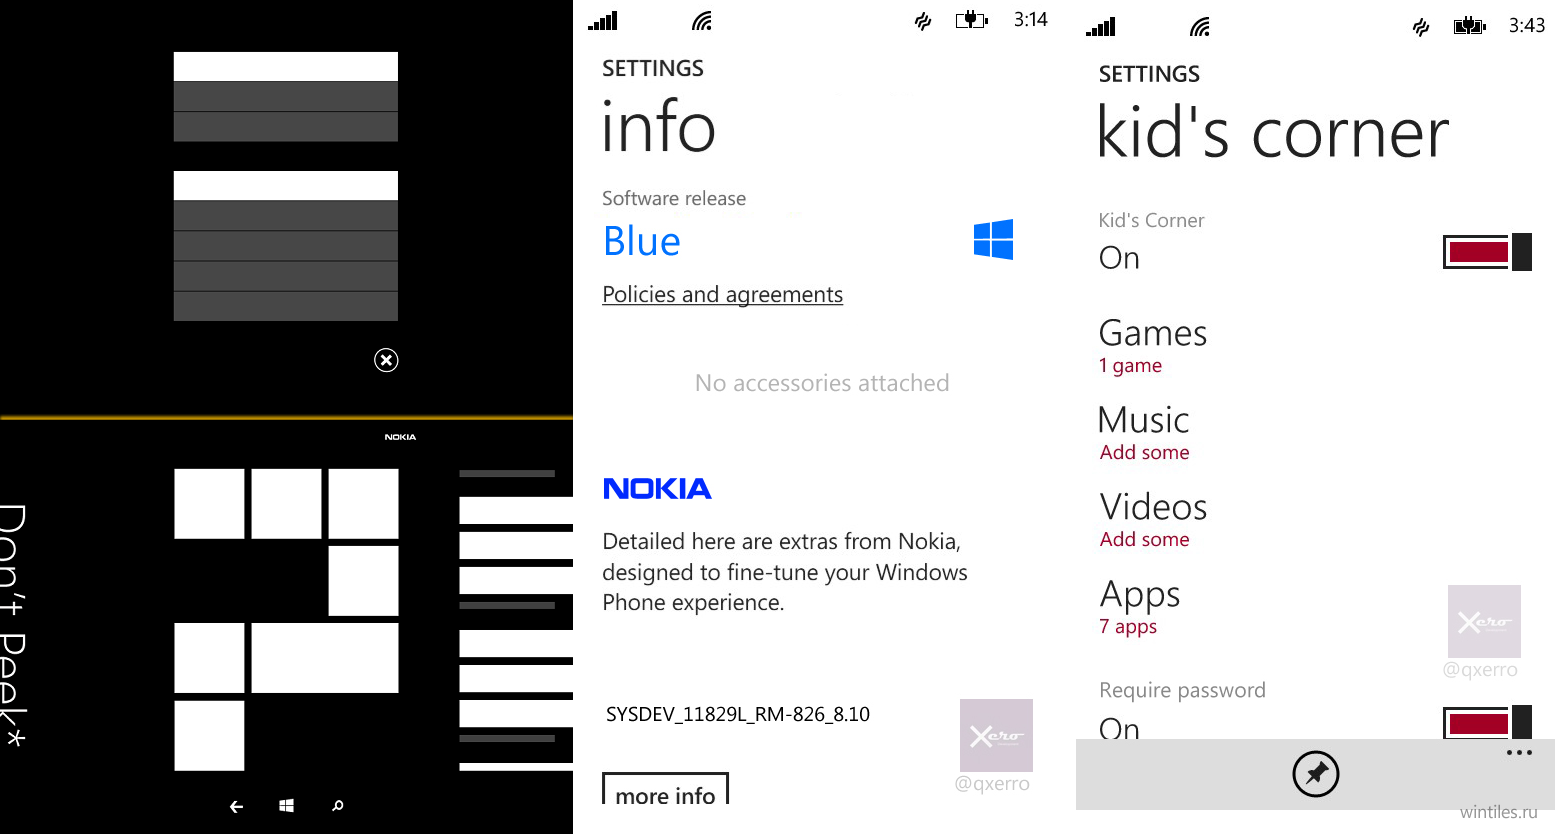Toggle the Require password switch

pyautogui.click(x=1487, y=722)
